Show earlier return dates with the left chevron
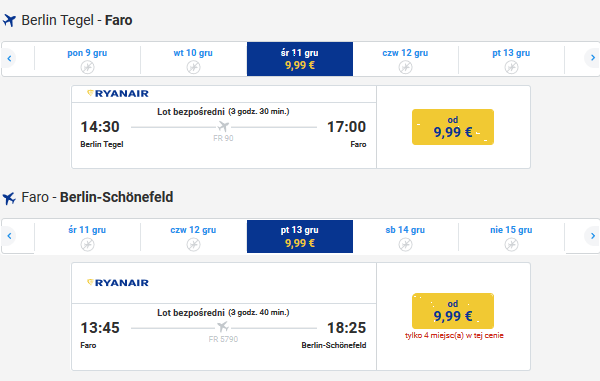 [9, 236]
